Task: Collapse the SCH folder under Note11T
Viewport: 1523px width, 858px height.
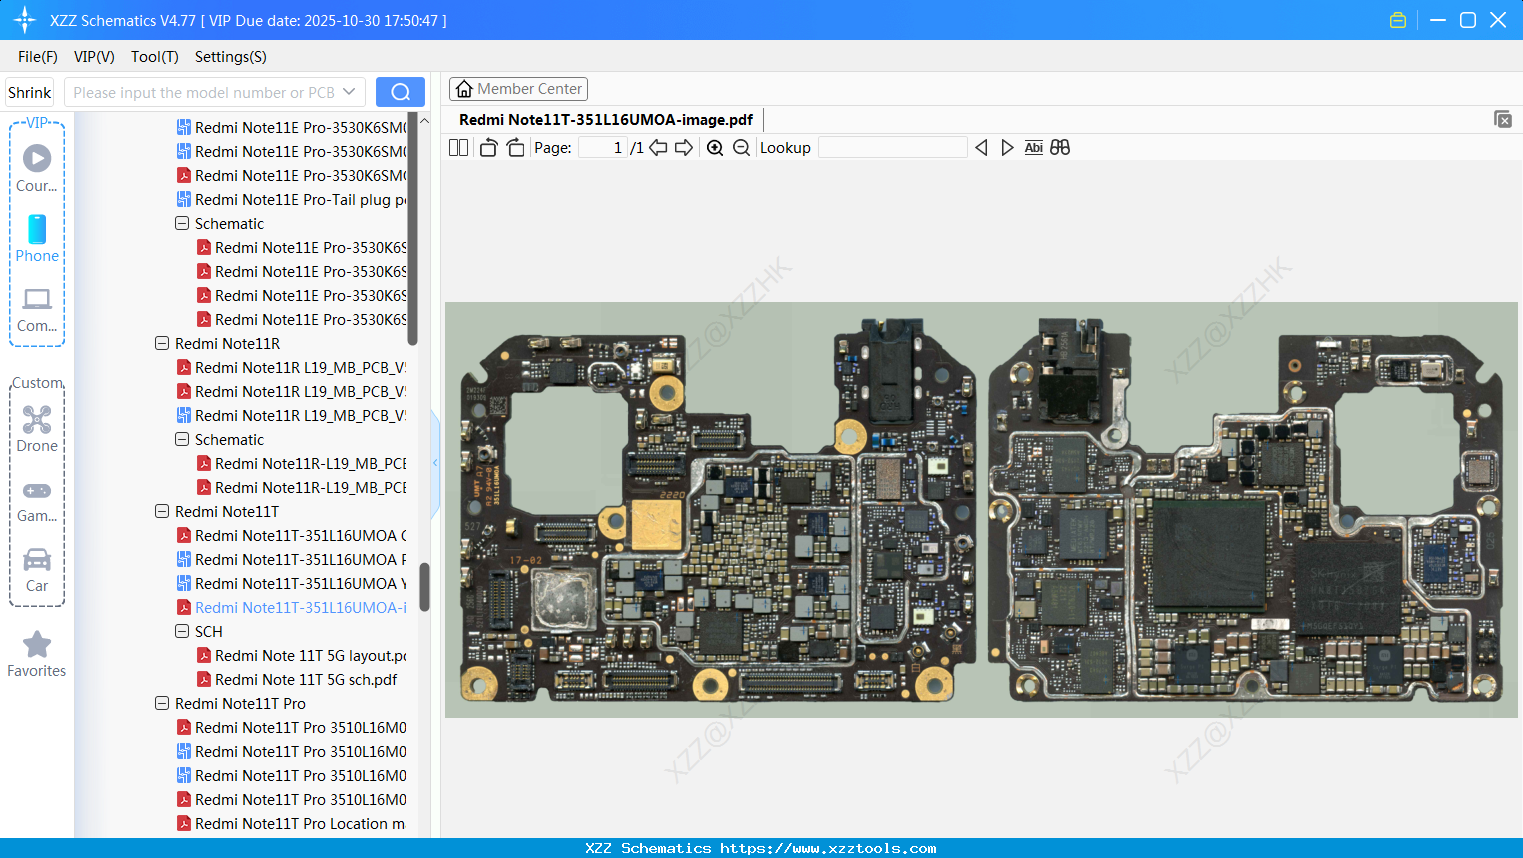Action: click(181, 631)
